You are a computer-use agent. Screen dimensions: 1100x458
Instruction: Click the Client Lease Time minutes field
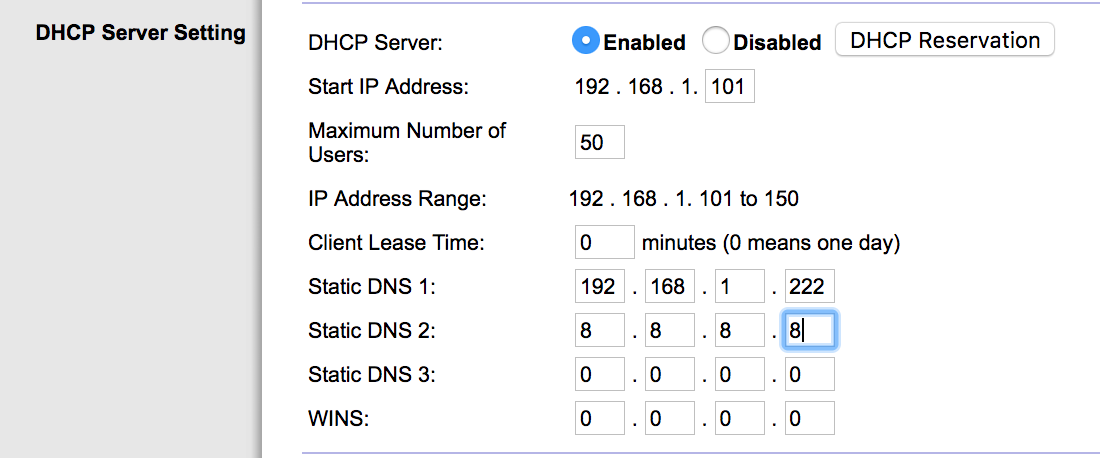605,242
